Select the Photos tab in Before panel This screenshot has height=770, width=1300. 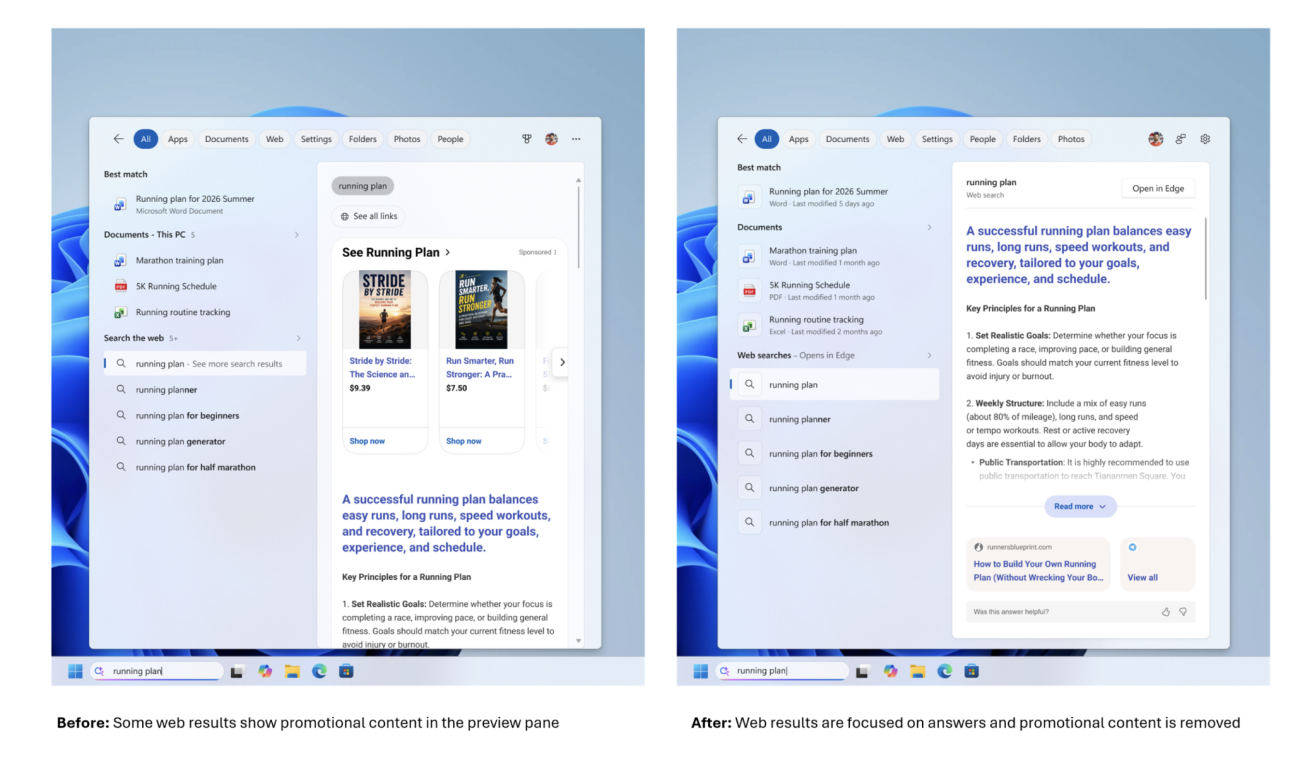click(x=407, y=139)
